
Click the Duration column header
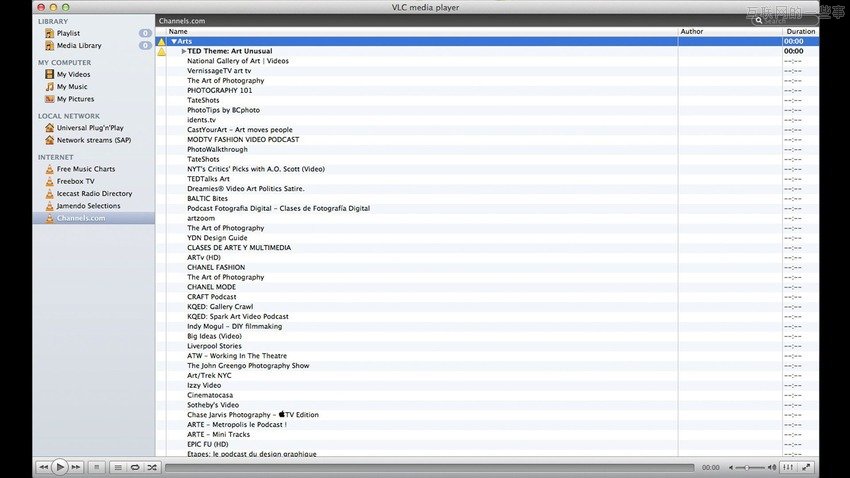click(x=800, y=31)
